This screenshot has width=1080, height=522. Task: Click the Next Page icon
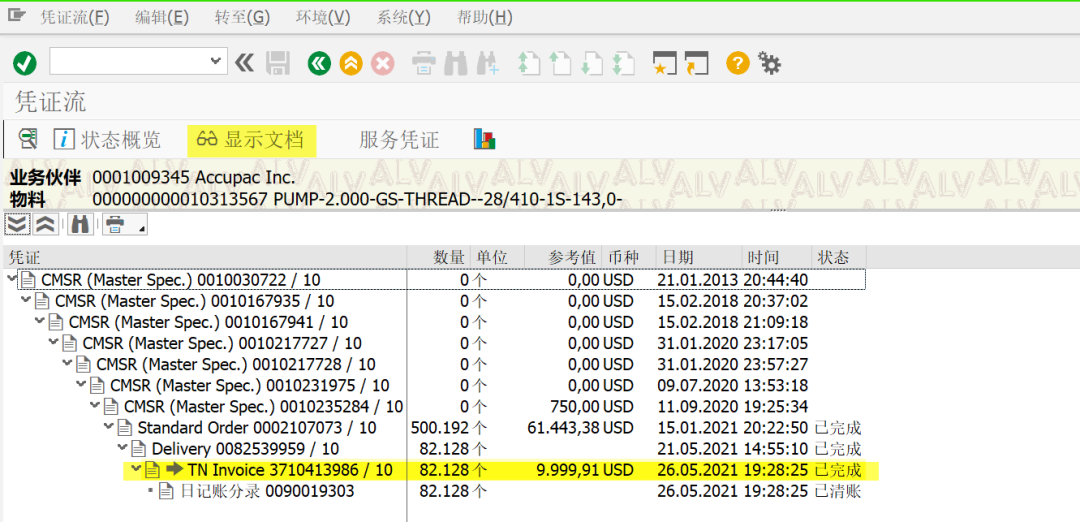coord(592,64)
